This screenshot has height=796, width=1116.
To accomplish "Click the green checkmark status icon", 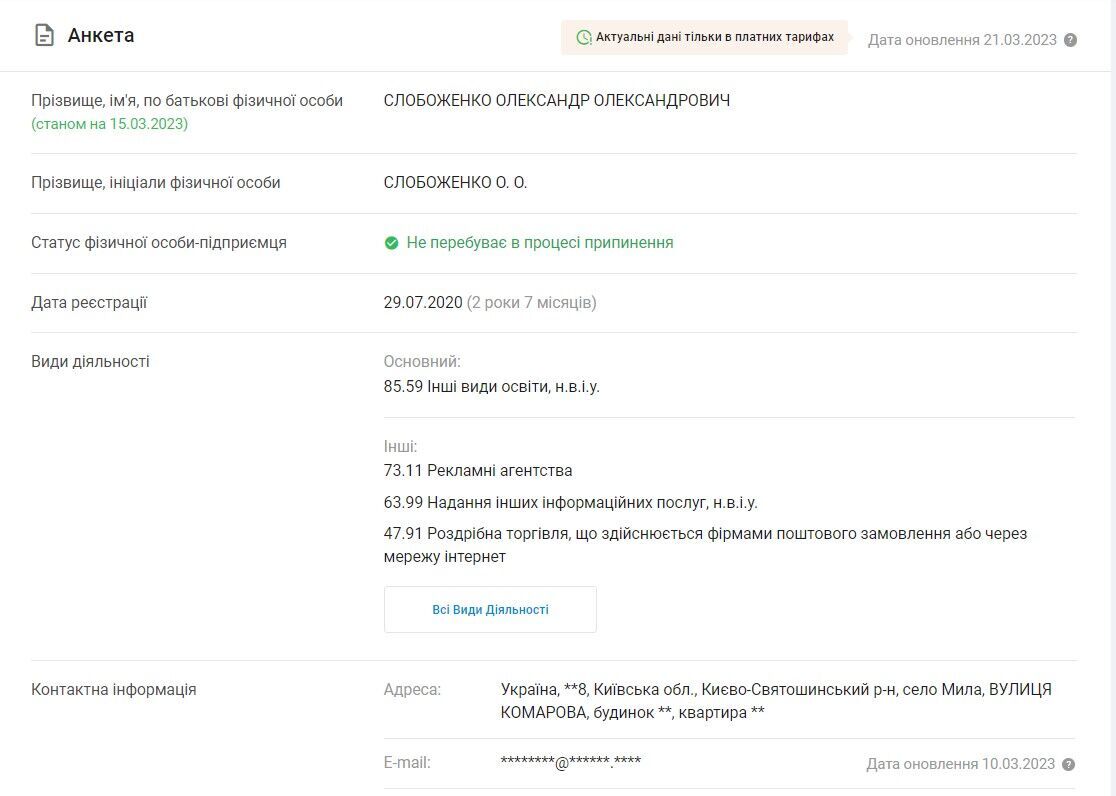I will click(391, 243).
